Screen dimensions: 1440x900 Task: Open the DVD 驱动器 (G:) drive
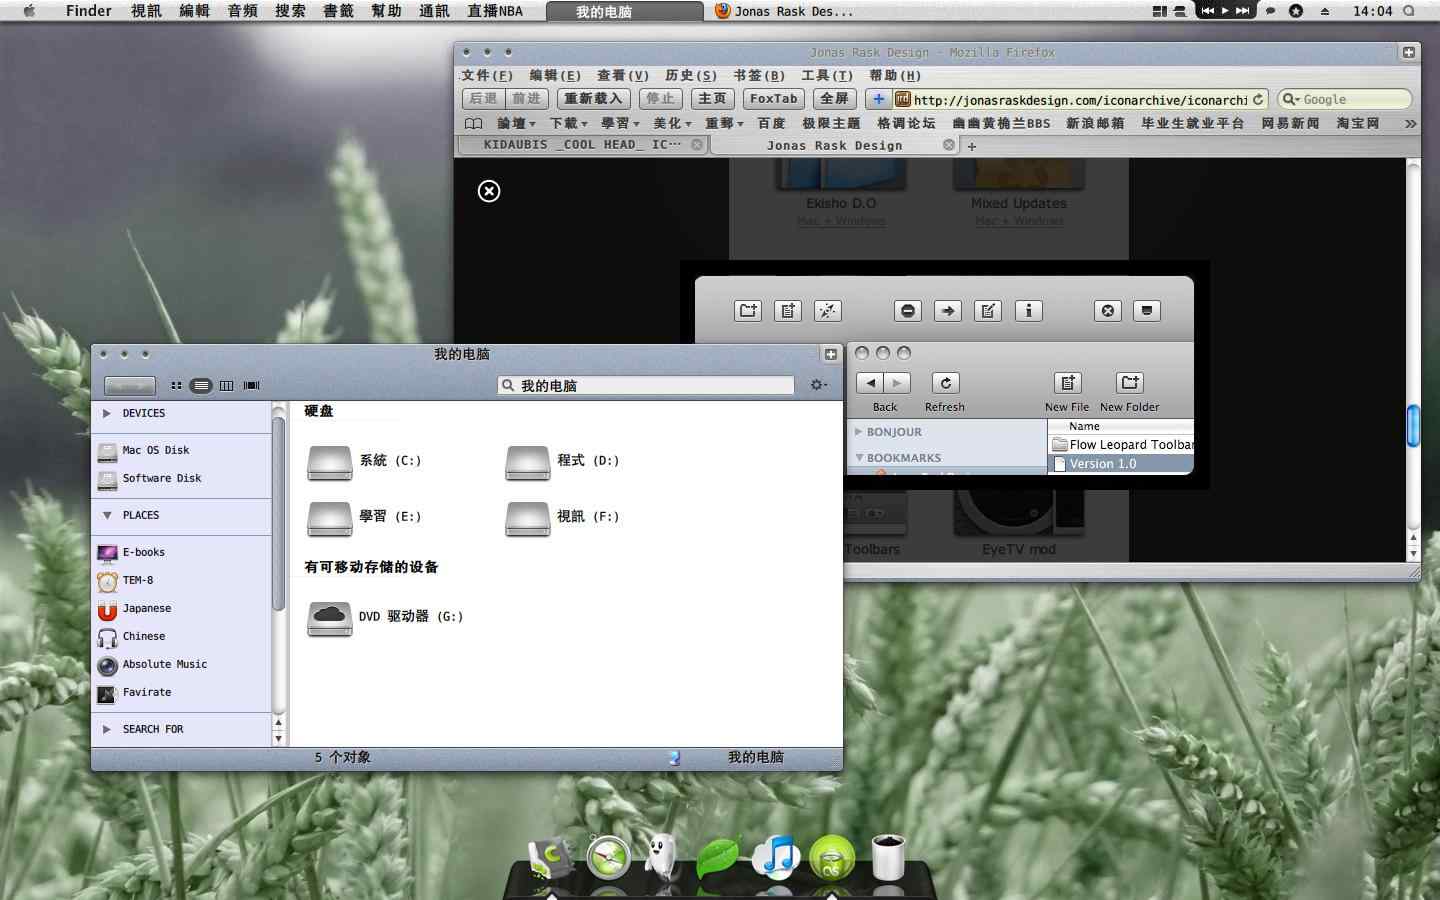pyautogui.click(x=385, y=617)
